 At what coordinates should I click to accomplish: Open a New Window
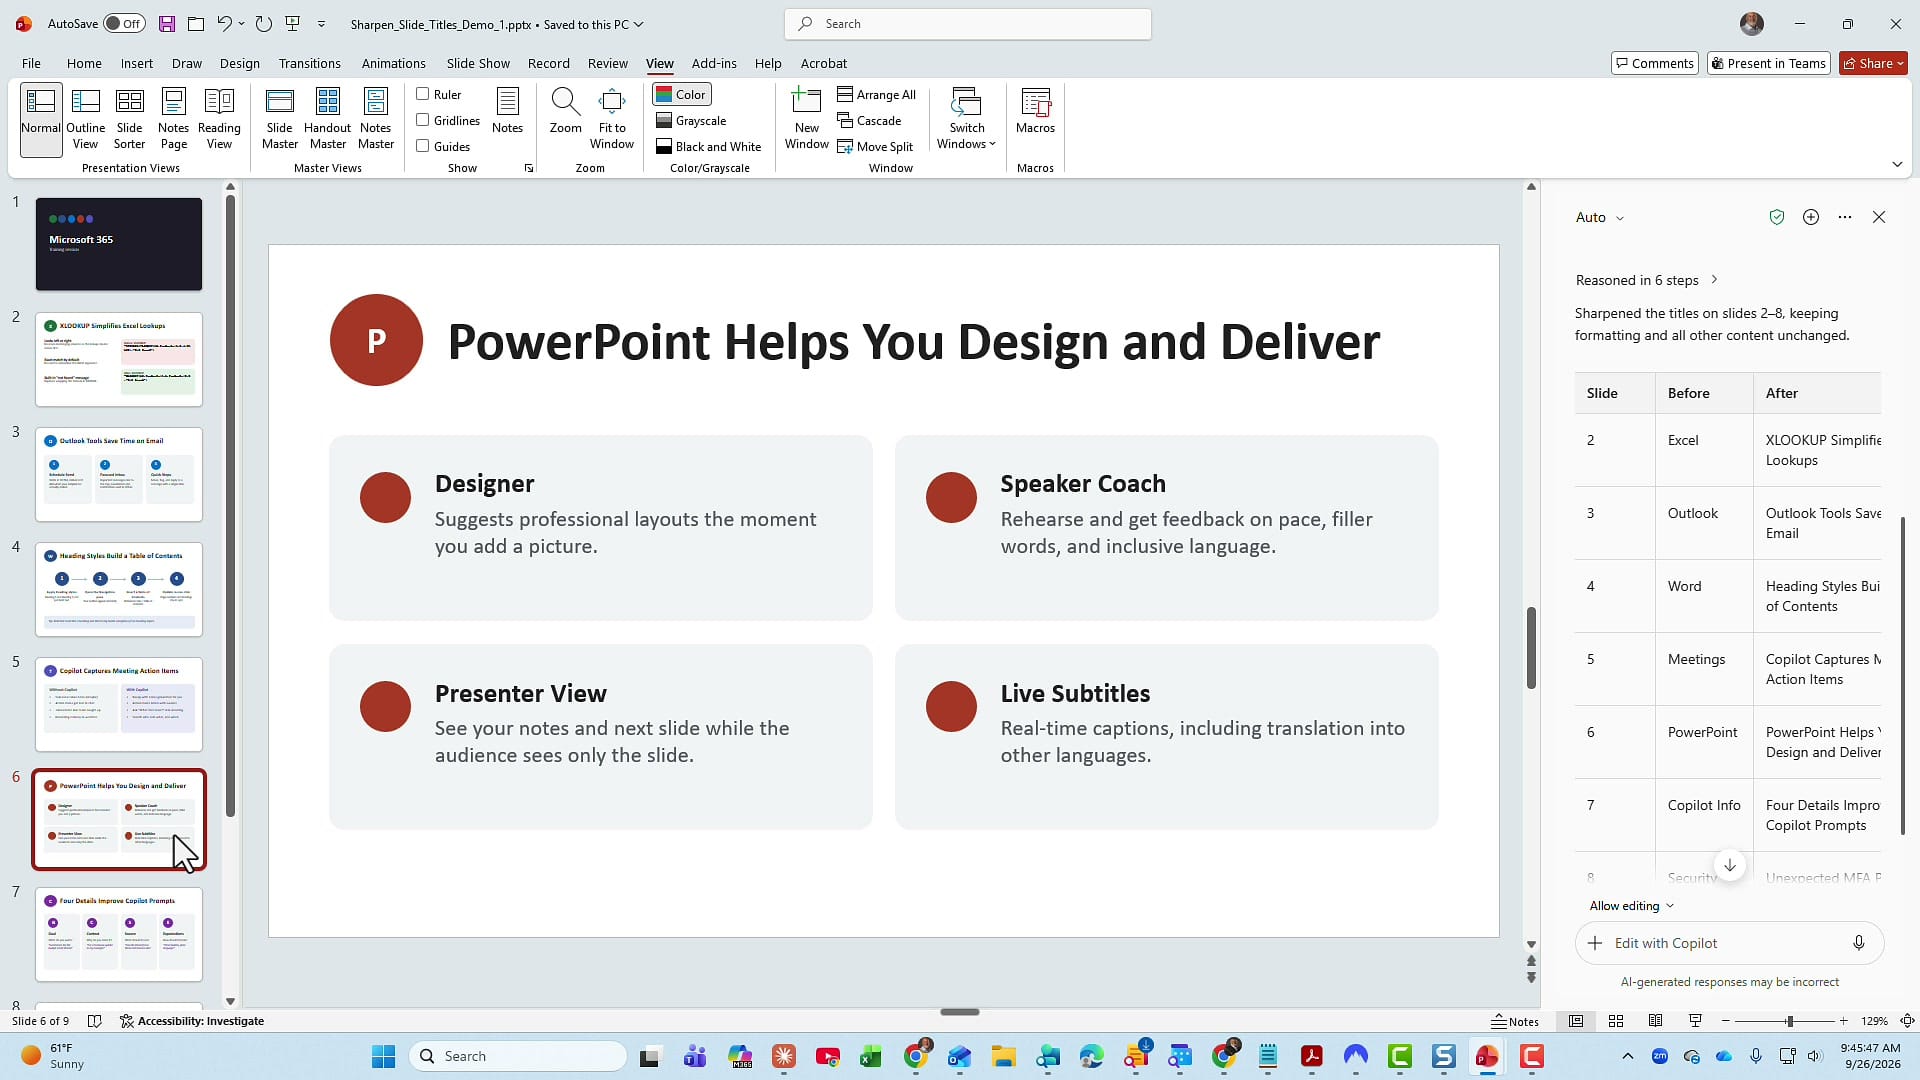(807, 119)
